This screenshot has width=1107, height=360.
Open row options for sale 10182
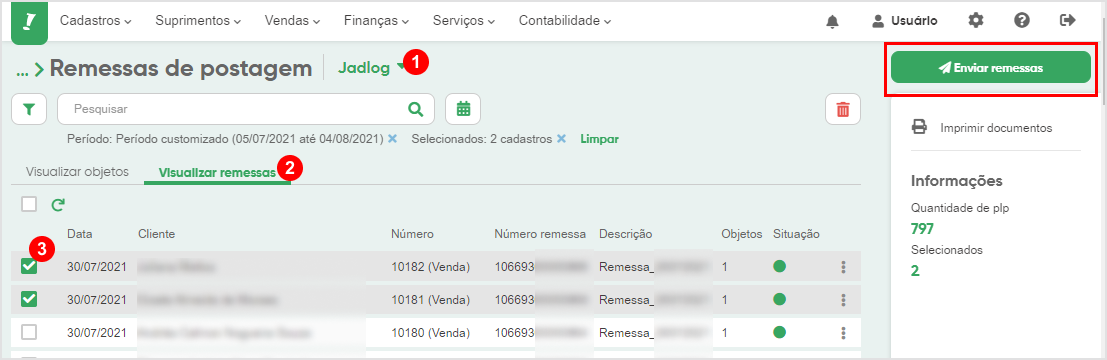(843, 267)
